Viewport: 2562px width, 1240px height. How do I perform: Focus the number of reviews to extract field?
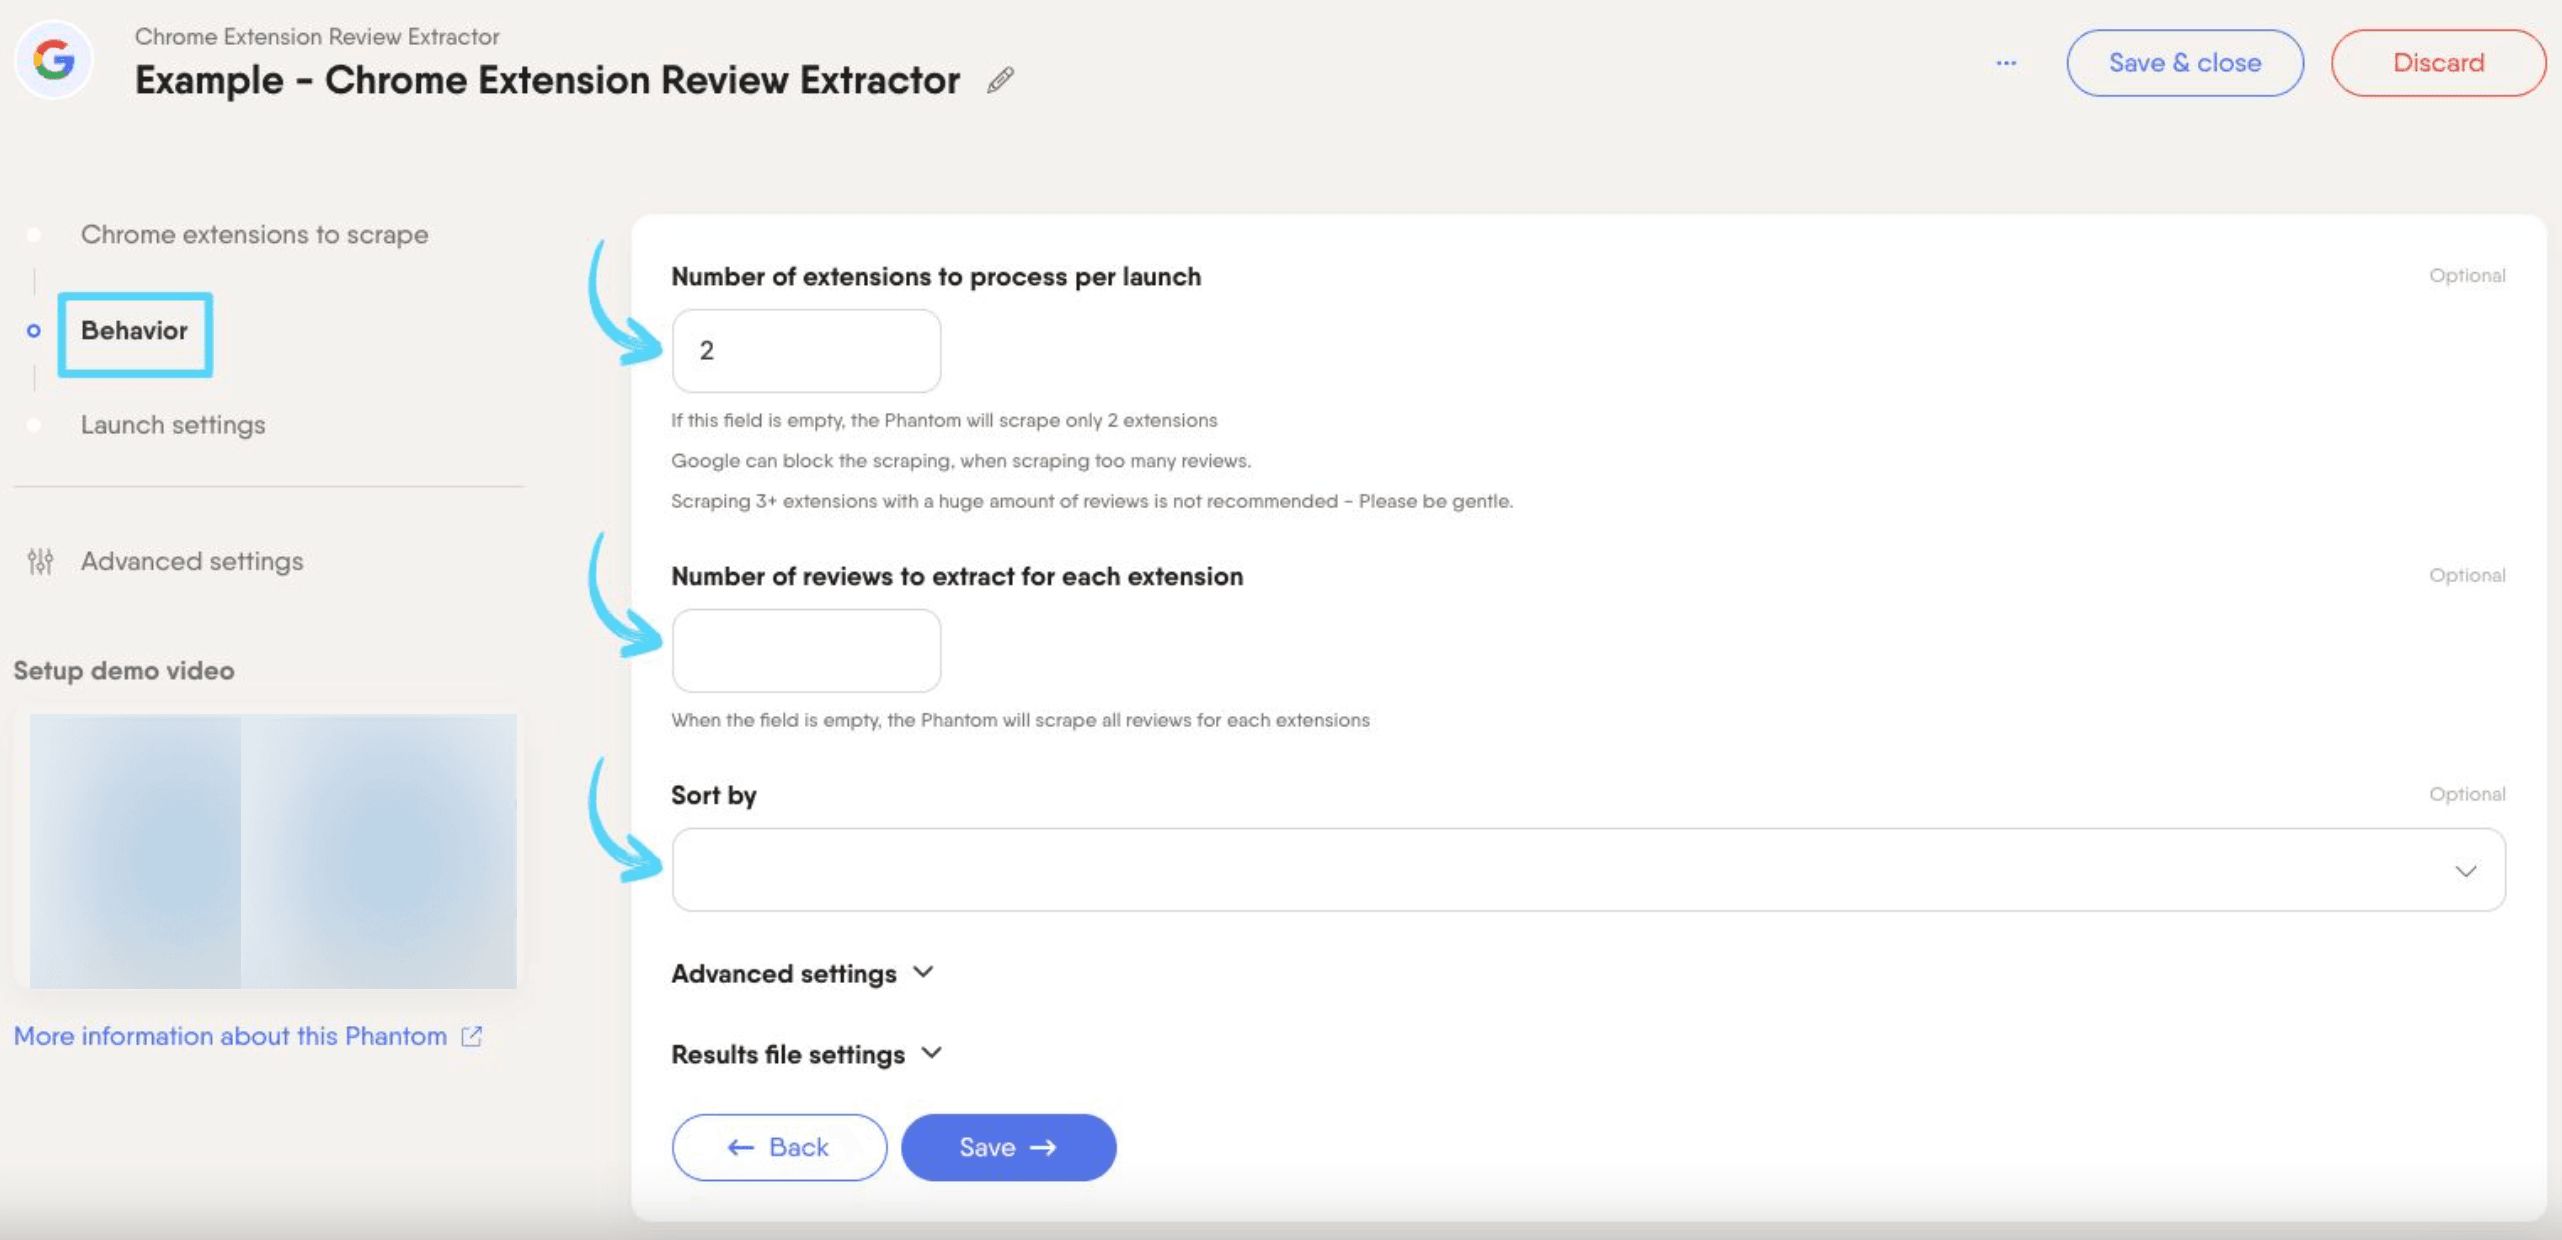806,650
